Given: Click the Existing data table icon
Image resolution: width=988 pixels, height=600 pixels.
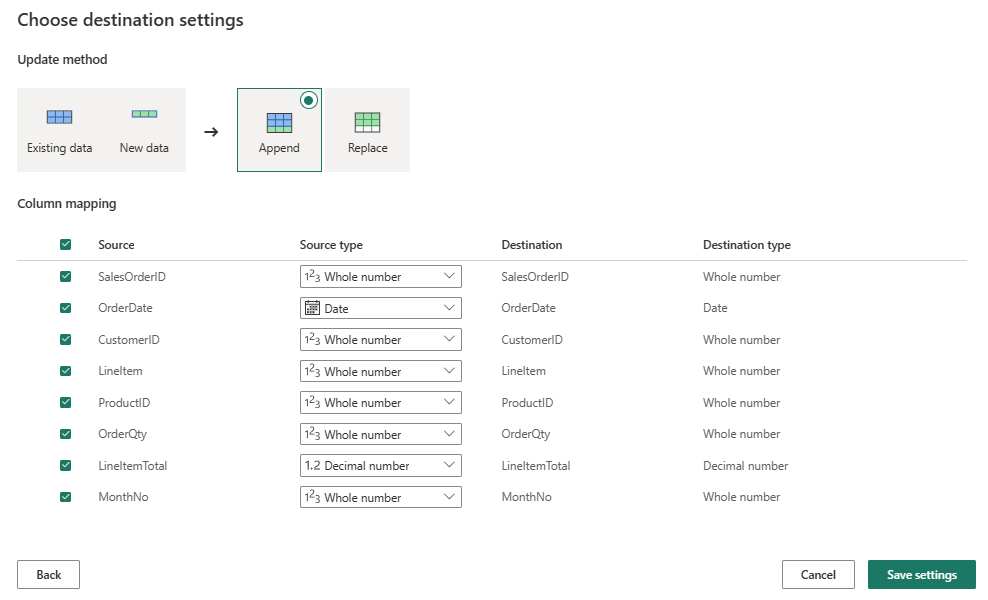Looking at the screenshot, I should 59,117.
